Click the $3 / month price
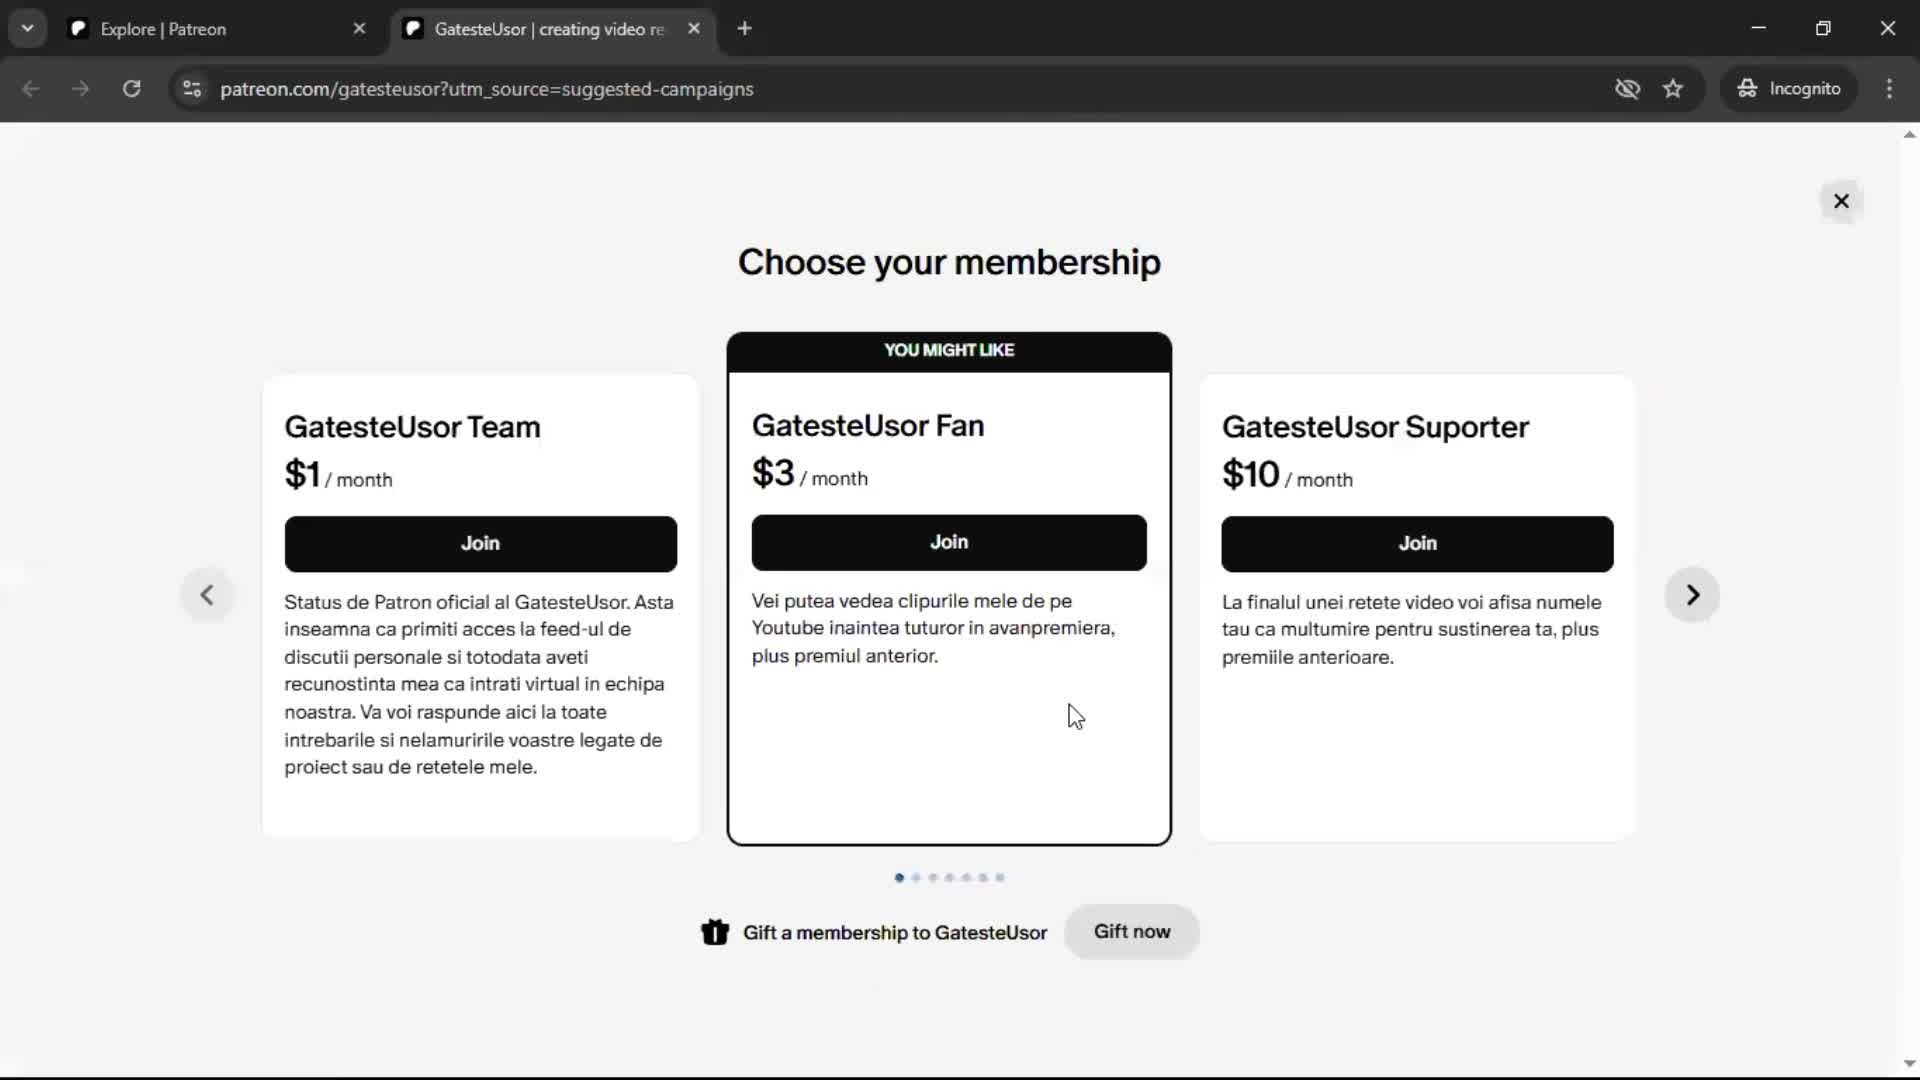 (x=810, y=474)
